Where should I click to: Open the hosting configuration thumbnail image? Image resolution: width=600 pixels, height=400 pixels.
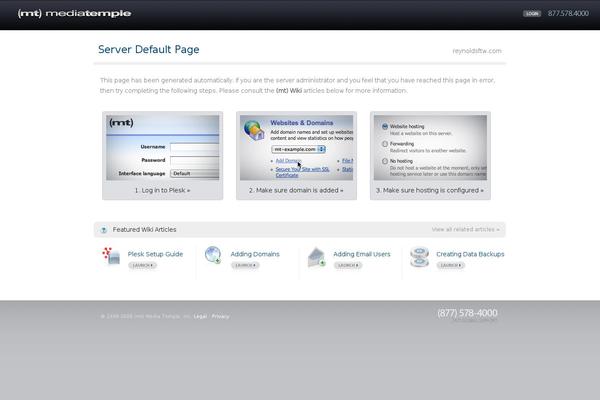[429, 147]
